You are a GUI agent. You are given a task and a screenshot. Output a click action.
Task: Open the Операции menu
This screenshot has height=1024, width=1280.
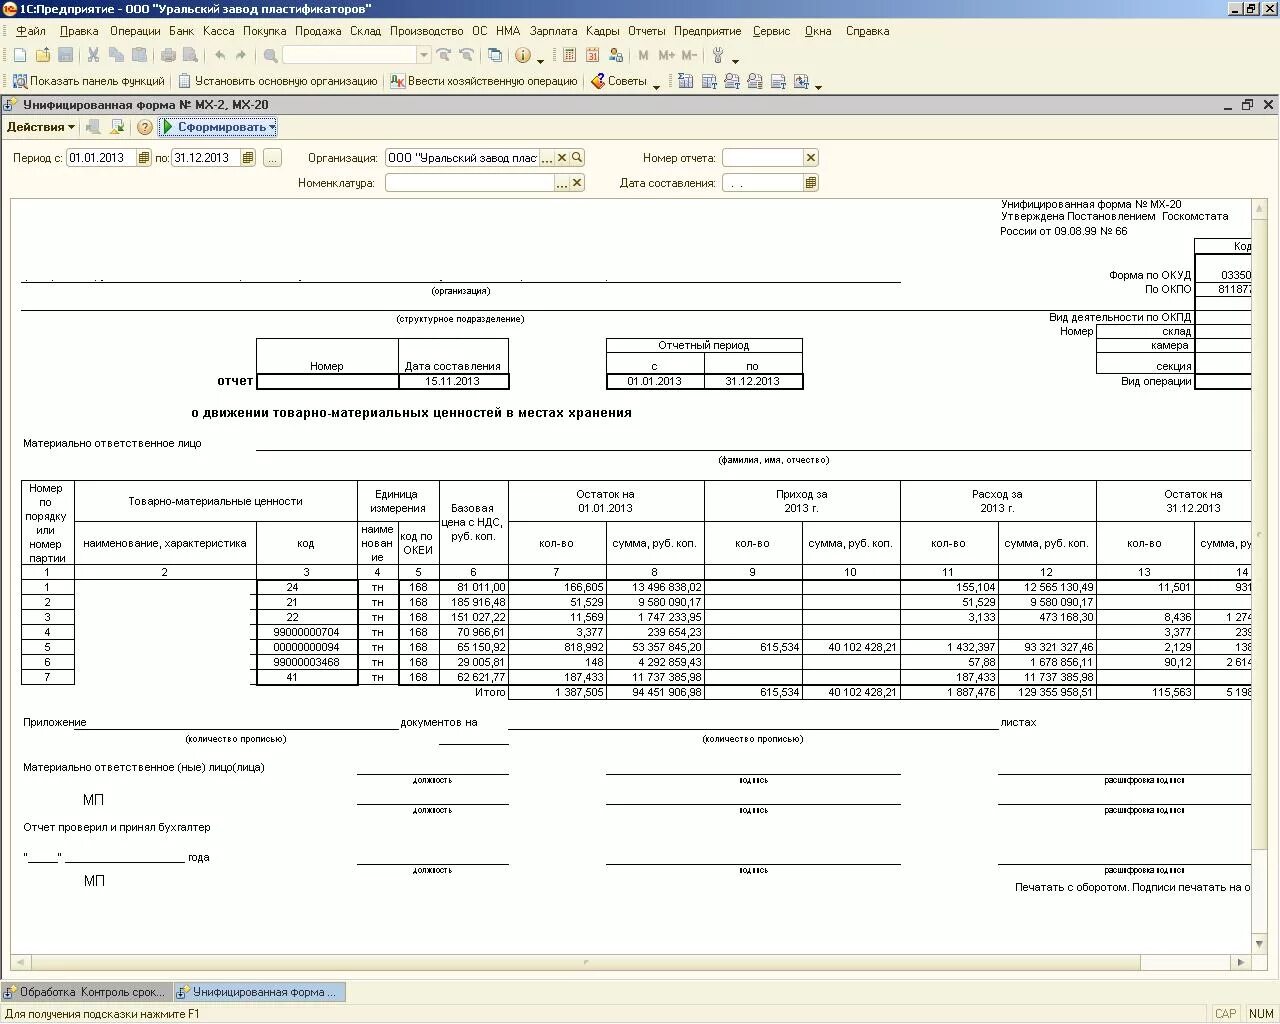135,31
